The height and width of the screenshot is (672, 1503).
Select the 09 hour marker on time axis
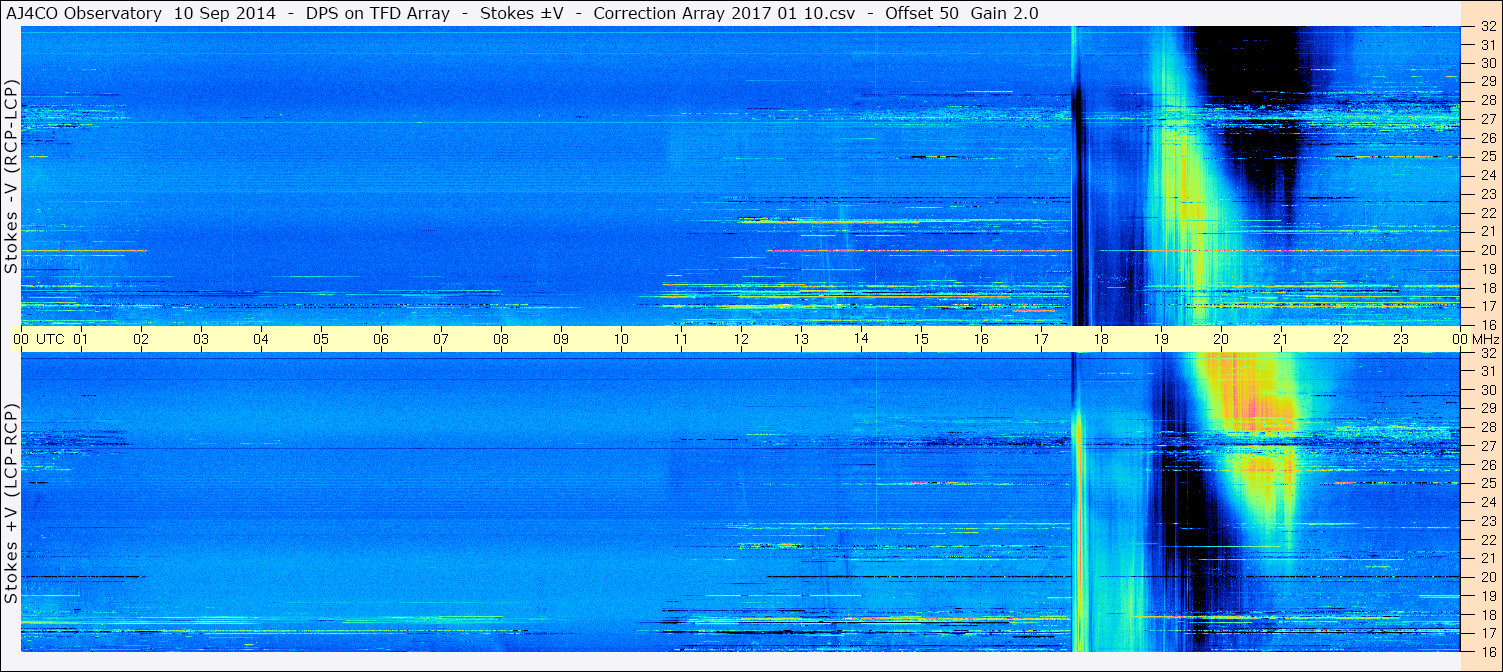561,339
